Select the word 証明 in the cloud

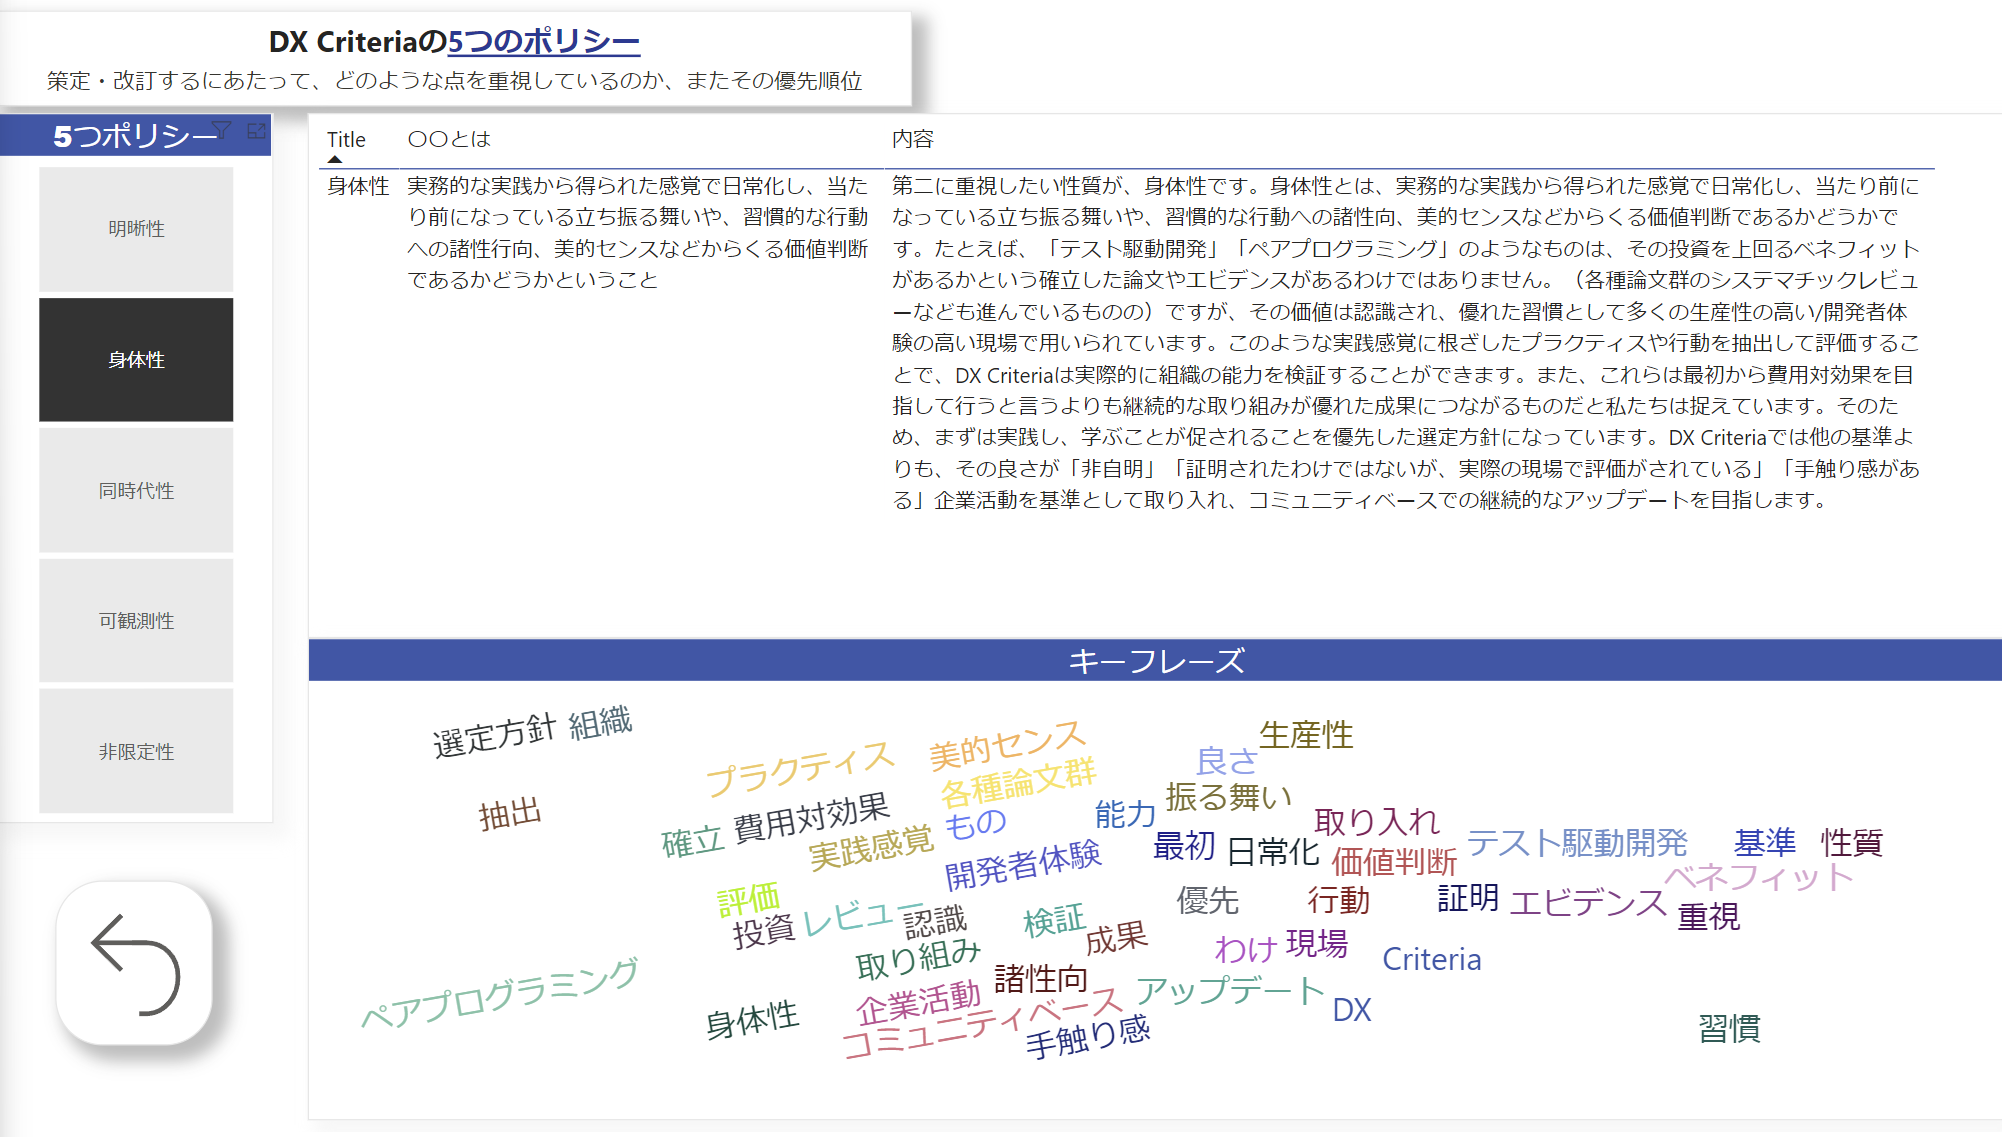[x=1468, y=898]
